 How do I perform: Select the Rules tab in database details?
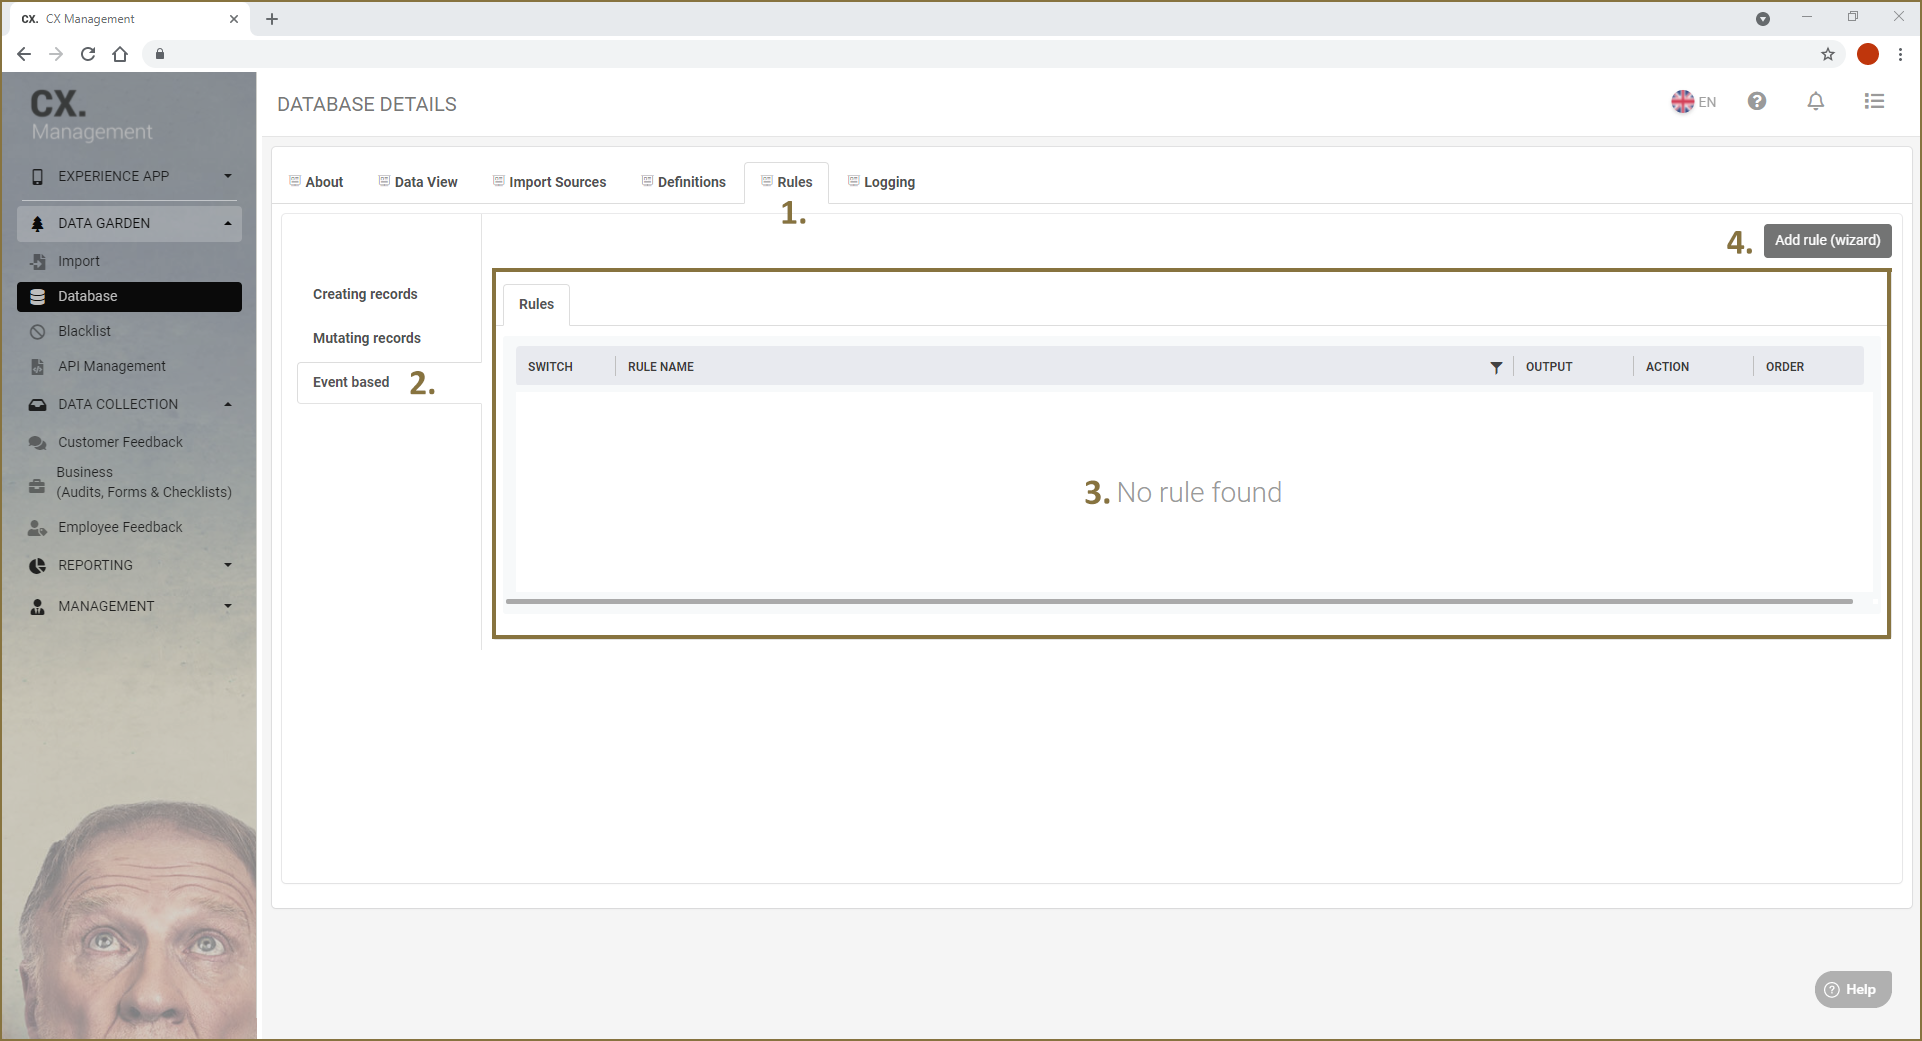tap(786, 182)
